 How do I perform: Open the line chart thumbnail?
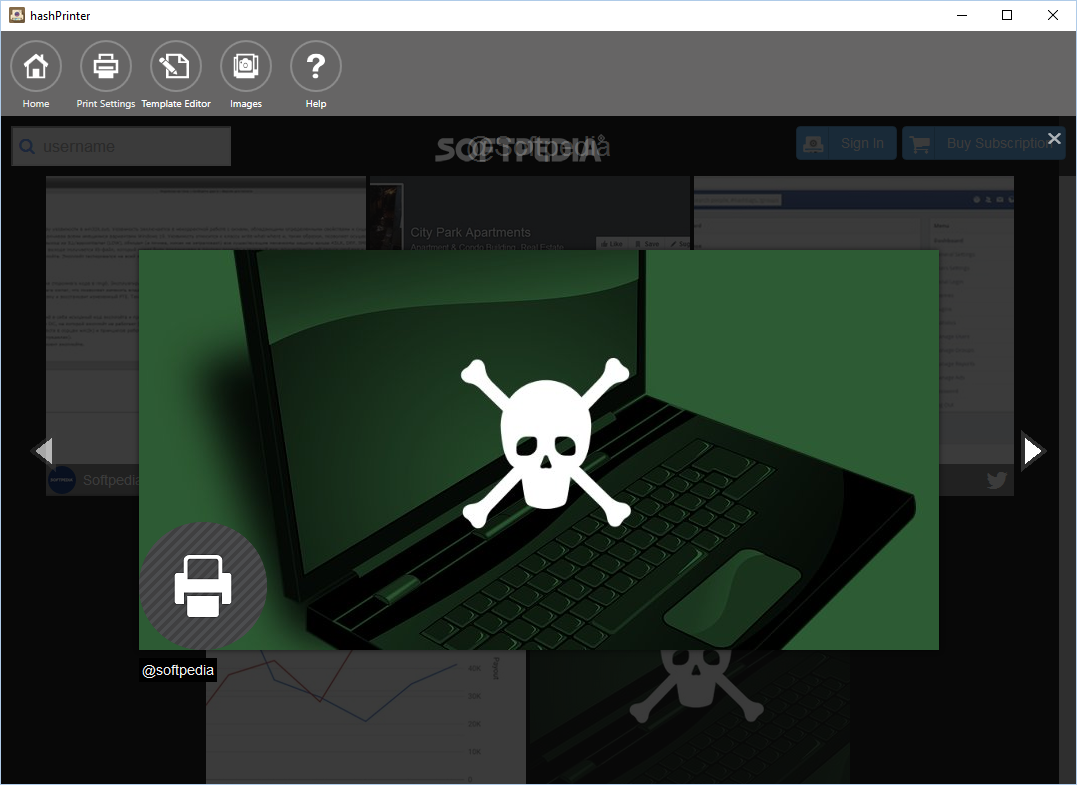(x=365, y=716)
